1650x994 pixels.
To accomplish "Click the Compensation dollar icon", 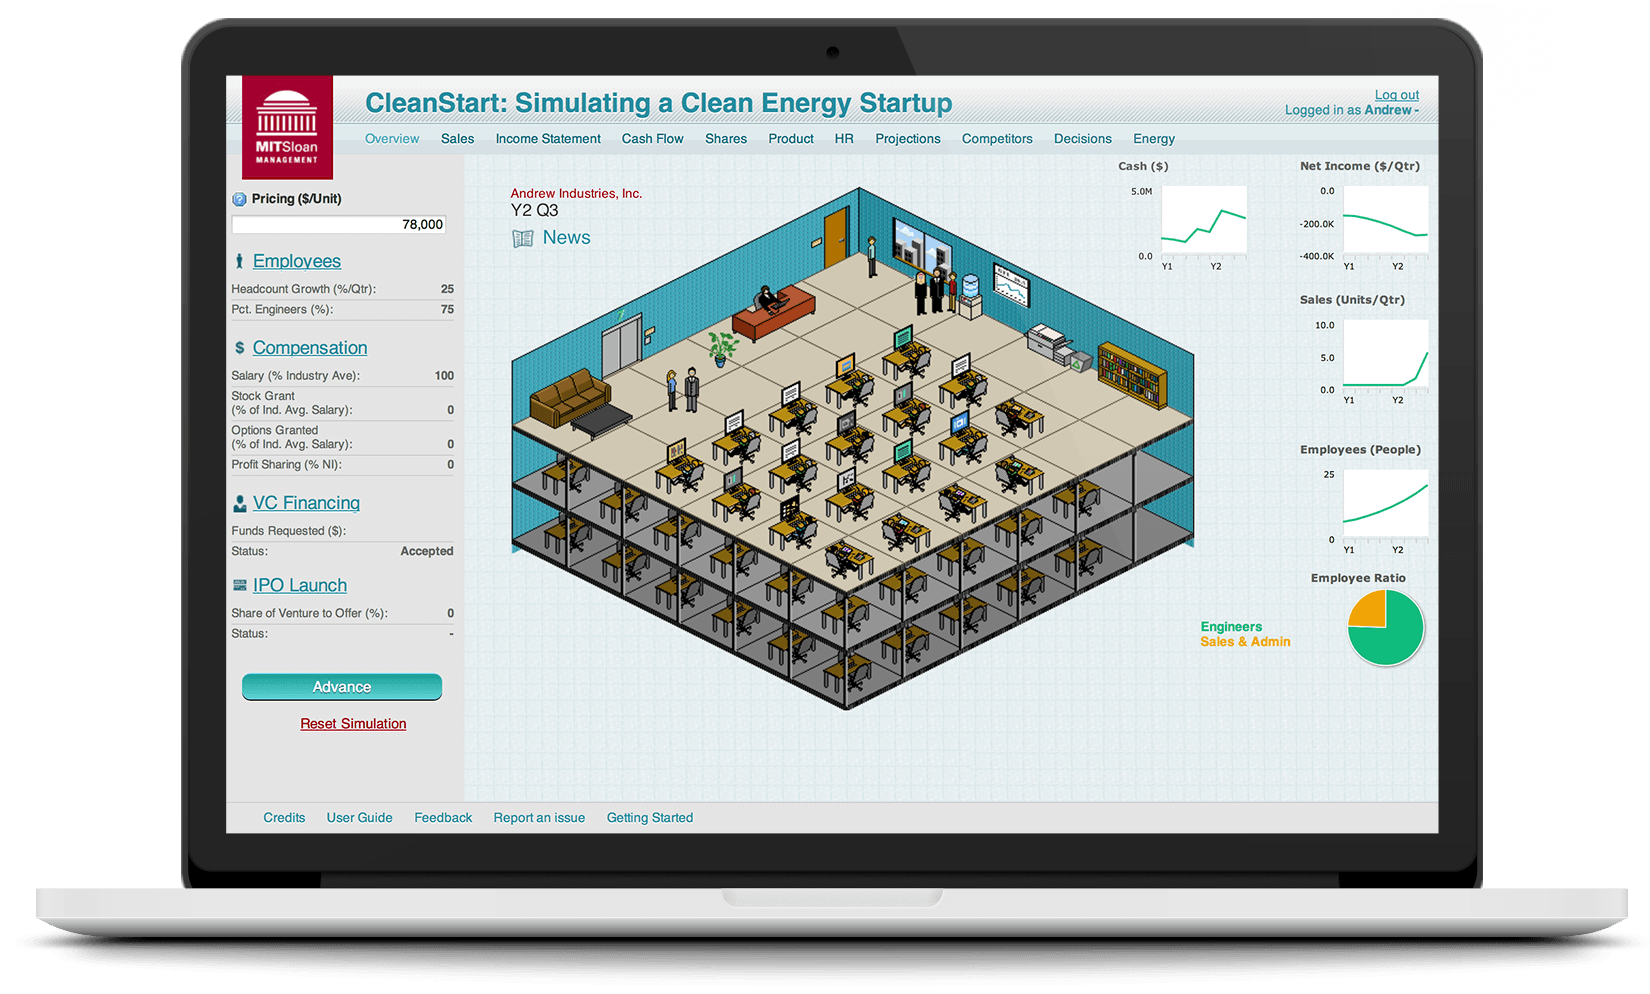I will click(x=239, y=348).
